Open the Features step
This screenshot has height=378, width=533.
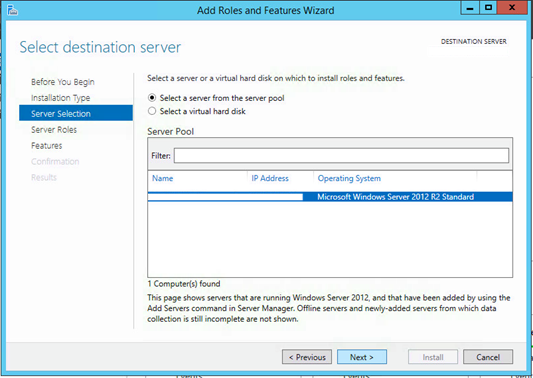tap(47, 145)
